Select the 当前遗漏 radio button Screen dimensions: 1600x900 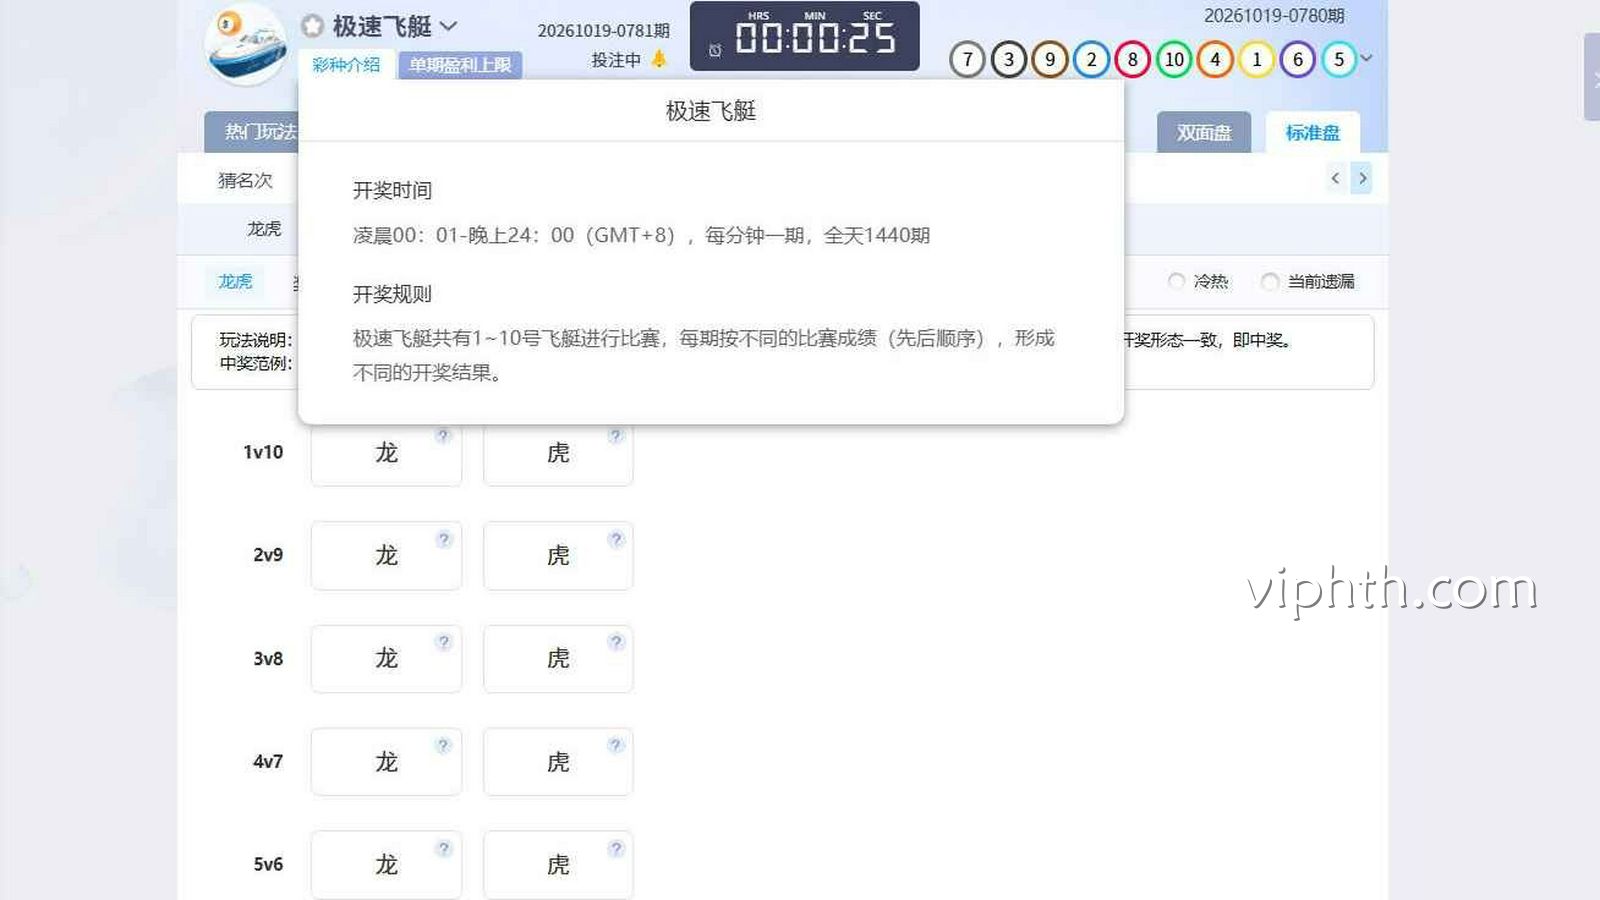(1270, 281)
